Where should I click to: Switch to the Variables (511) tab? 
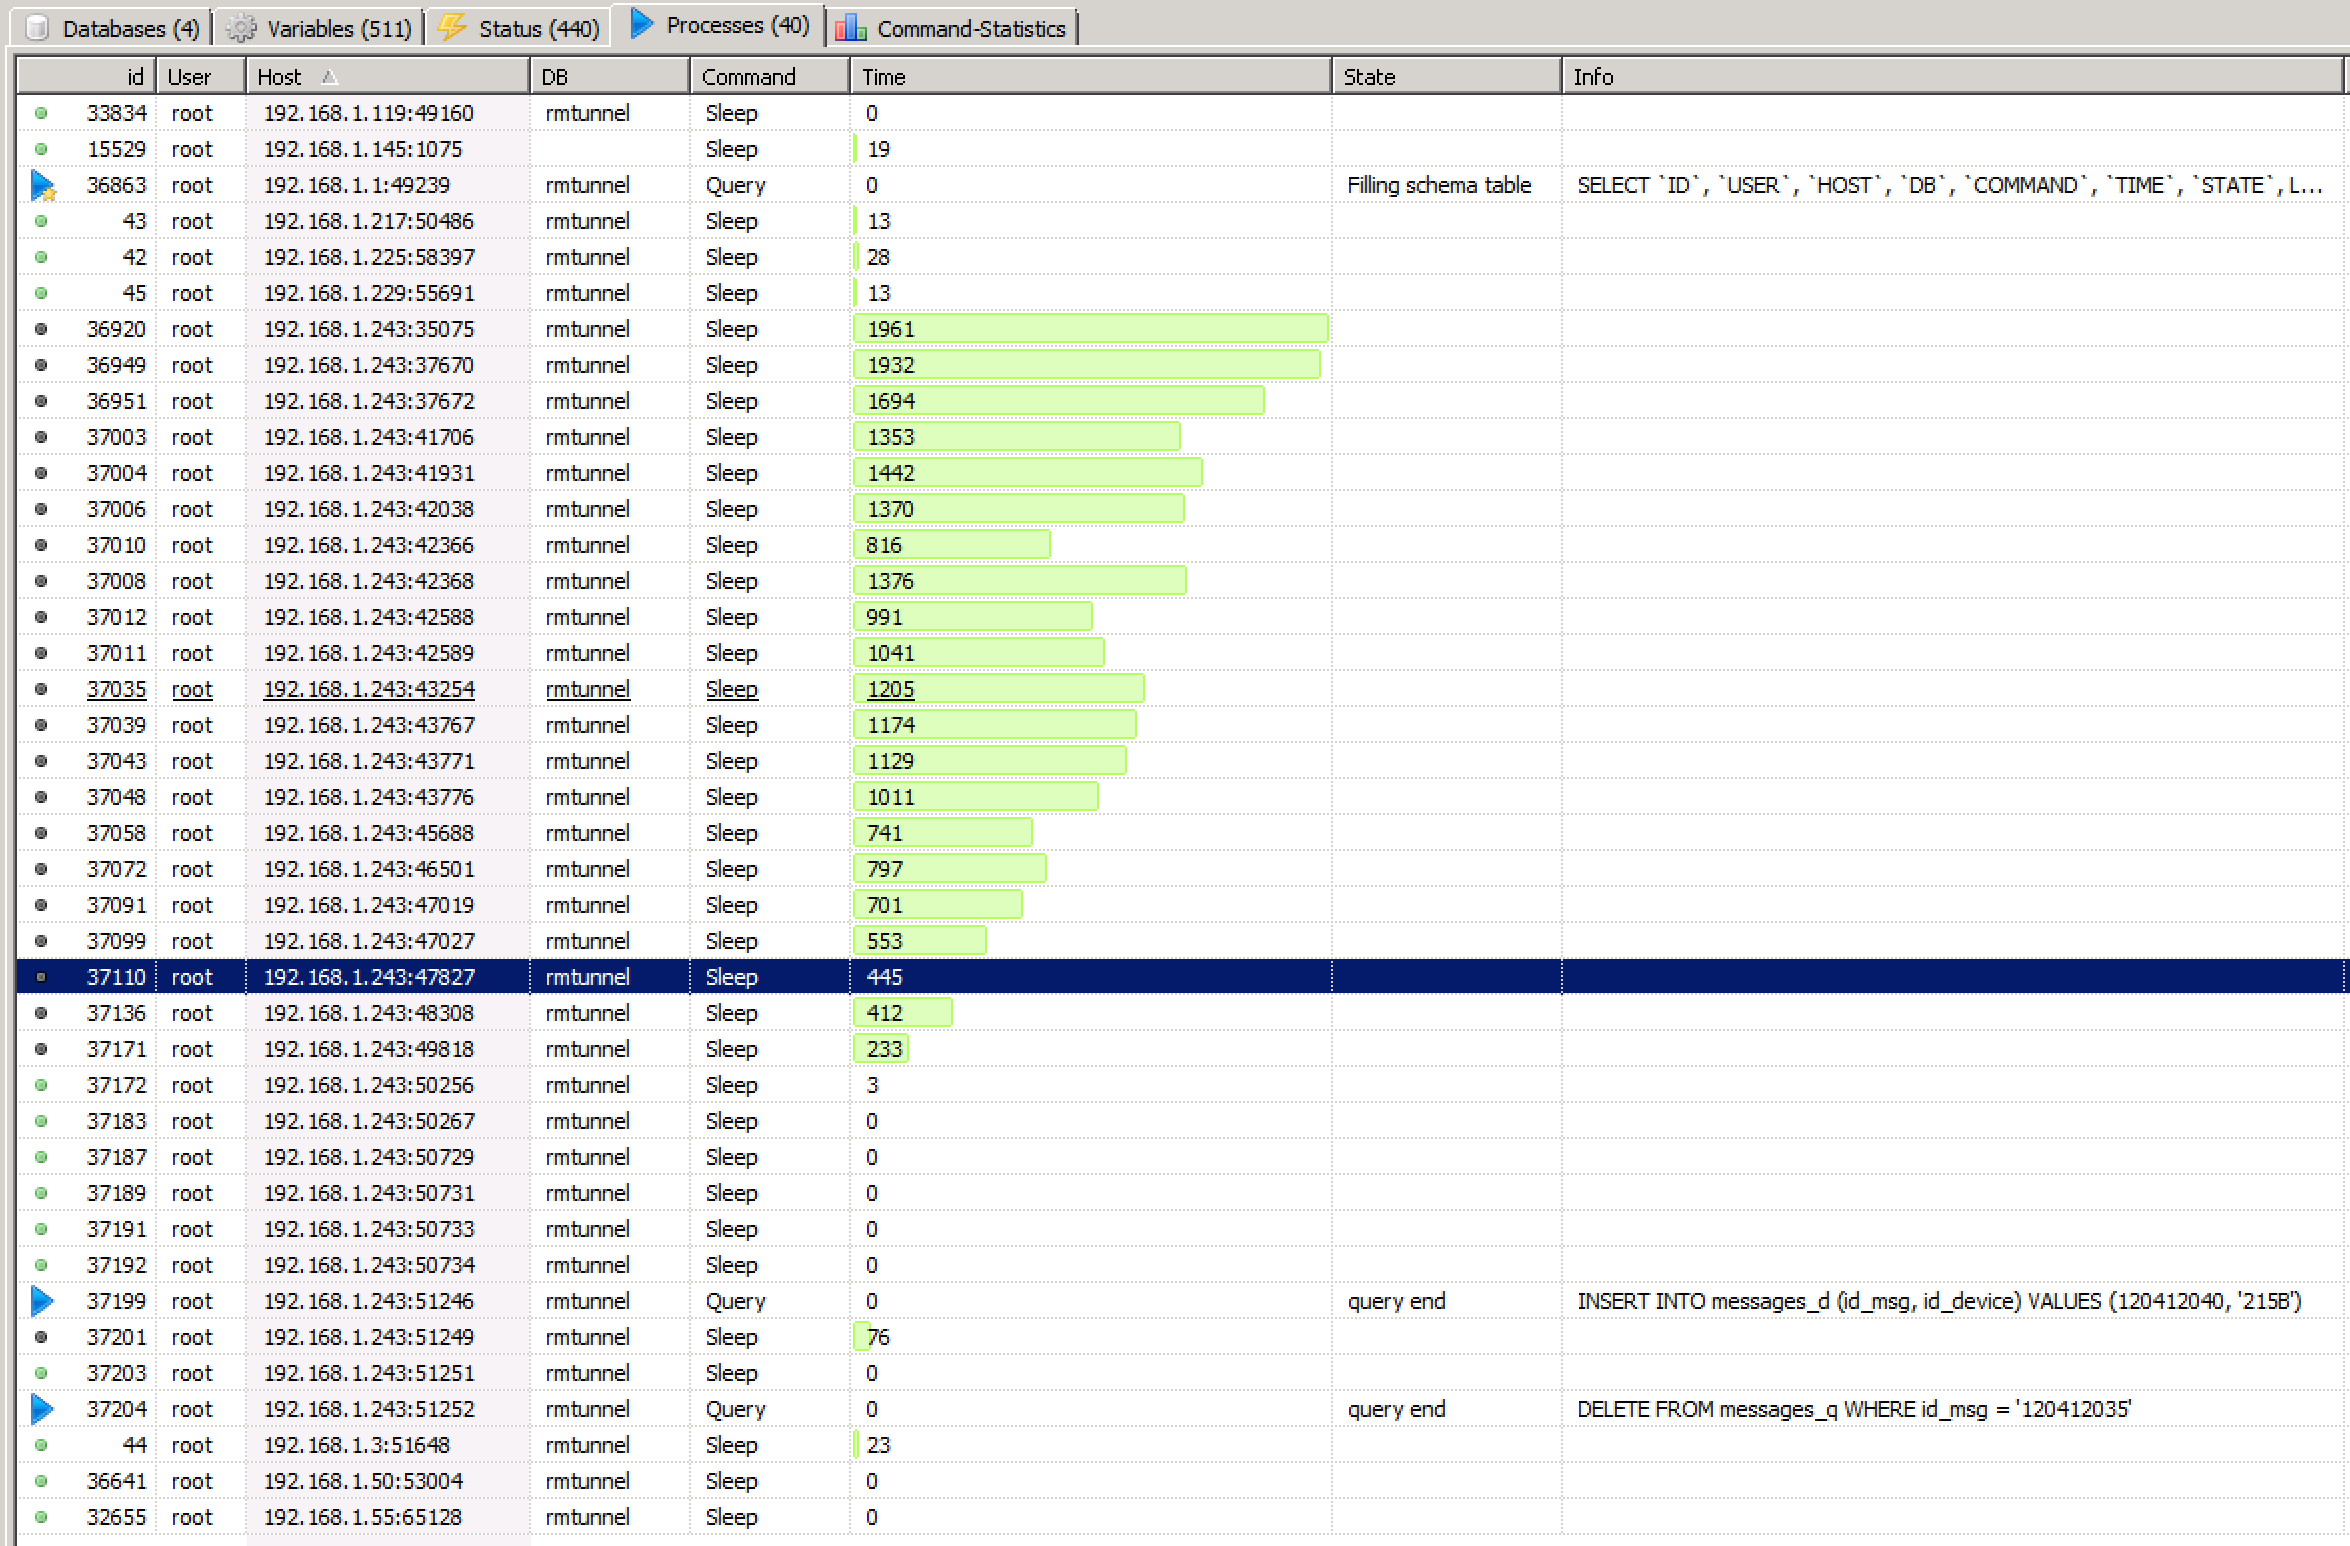pos(338,28)
